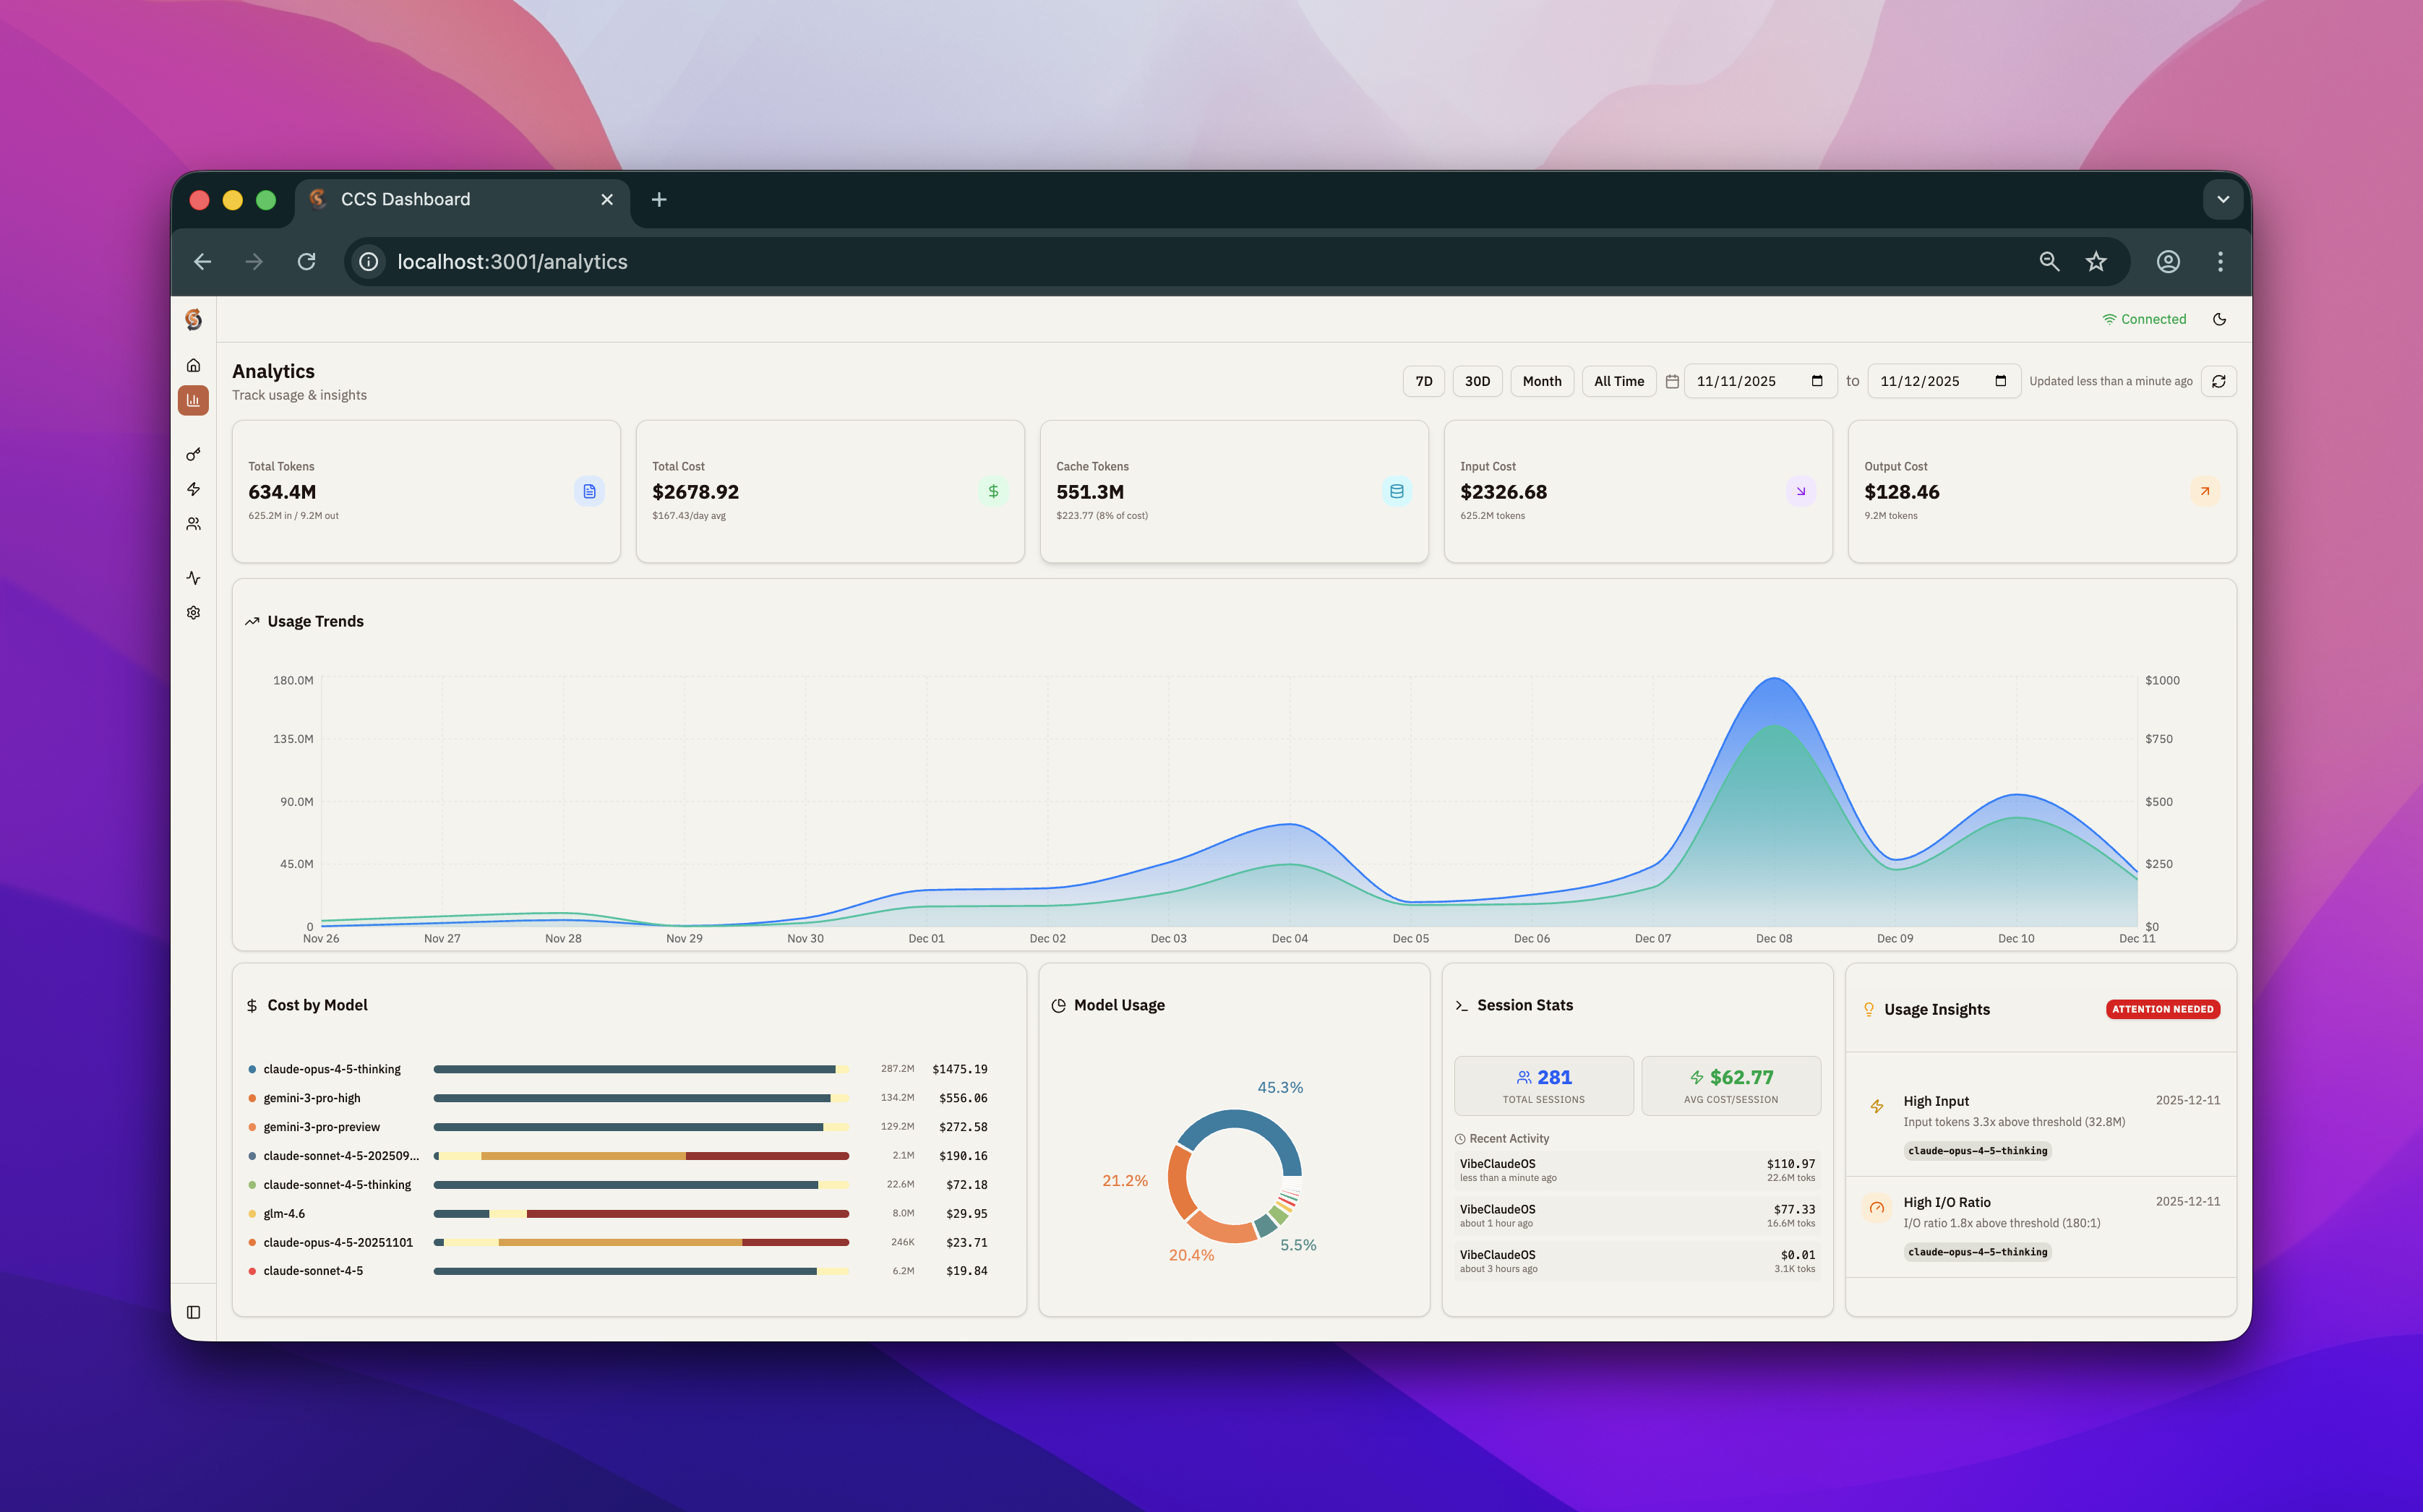Toggle the 30D date range filter

point(1477,381)
